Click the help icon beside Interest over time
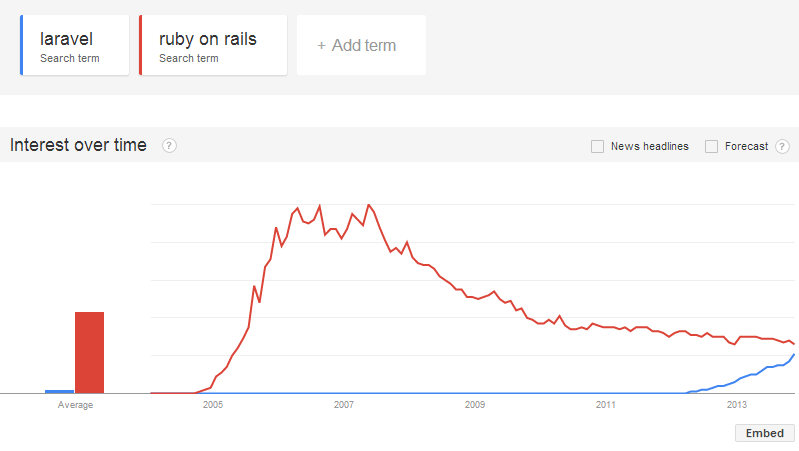The width and height of the screenshot is (799, 451). pos(170,146)
